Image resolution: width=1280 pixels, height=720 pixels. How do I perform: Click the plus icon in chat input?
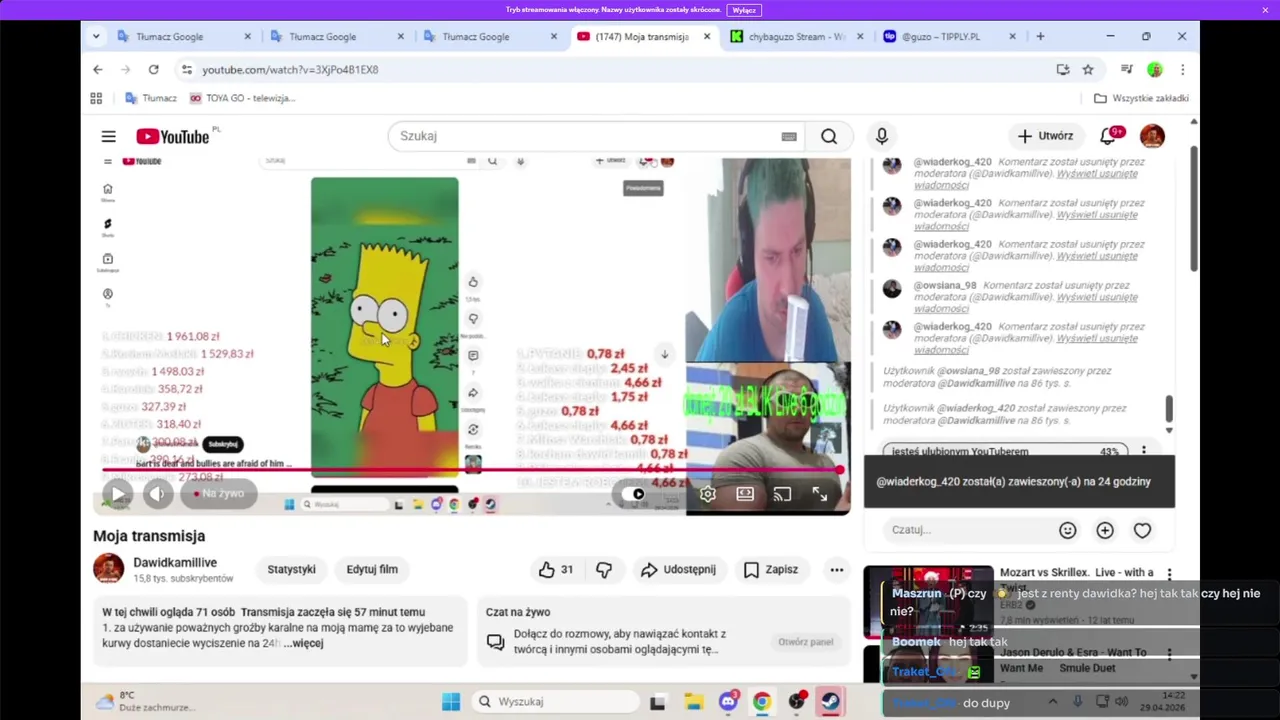[x=1105, y=530]
